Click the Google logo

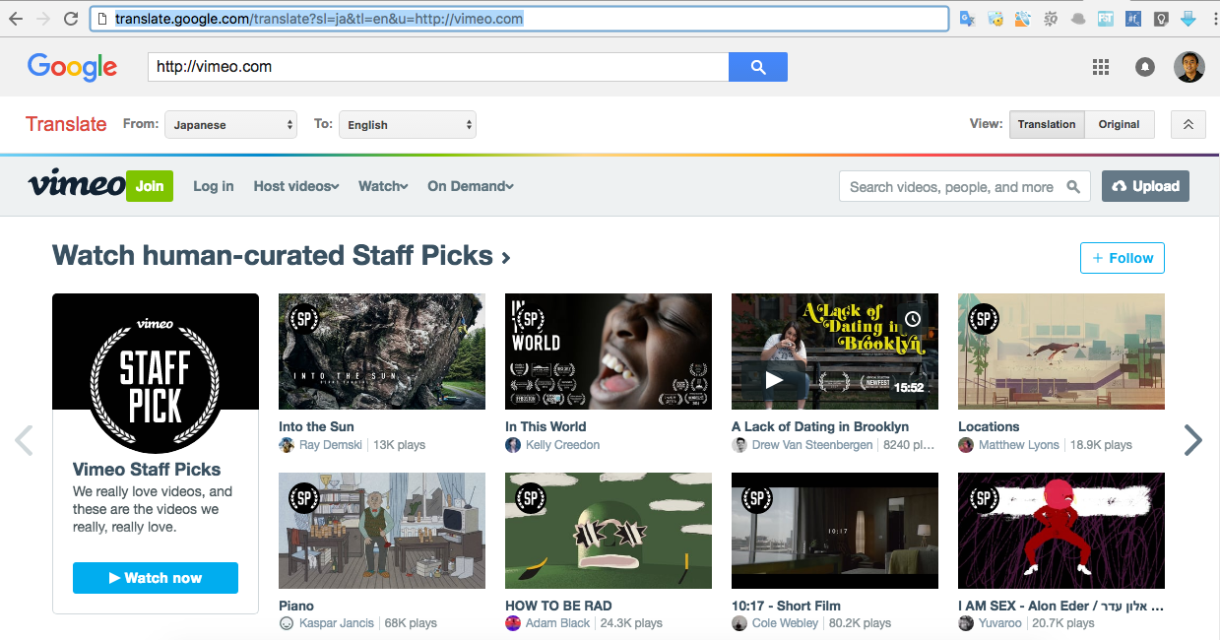(x=72, y=67)
